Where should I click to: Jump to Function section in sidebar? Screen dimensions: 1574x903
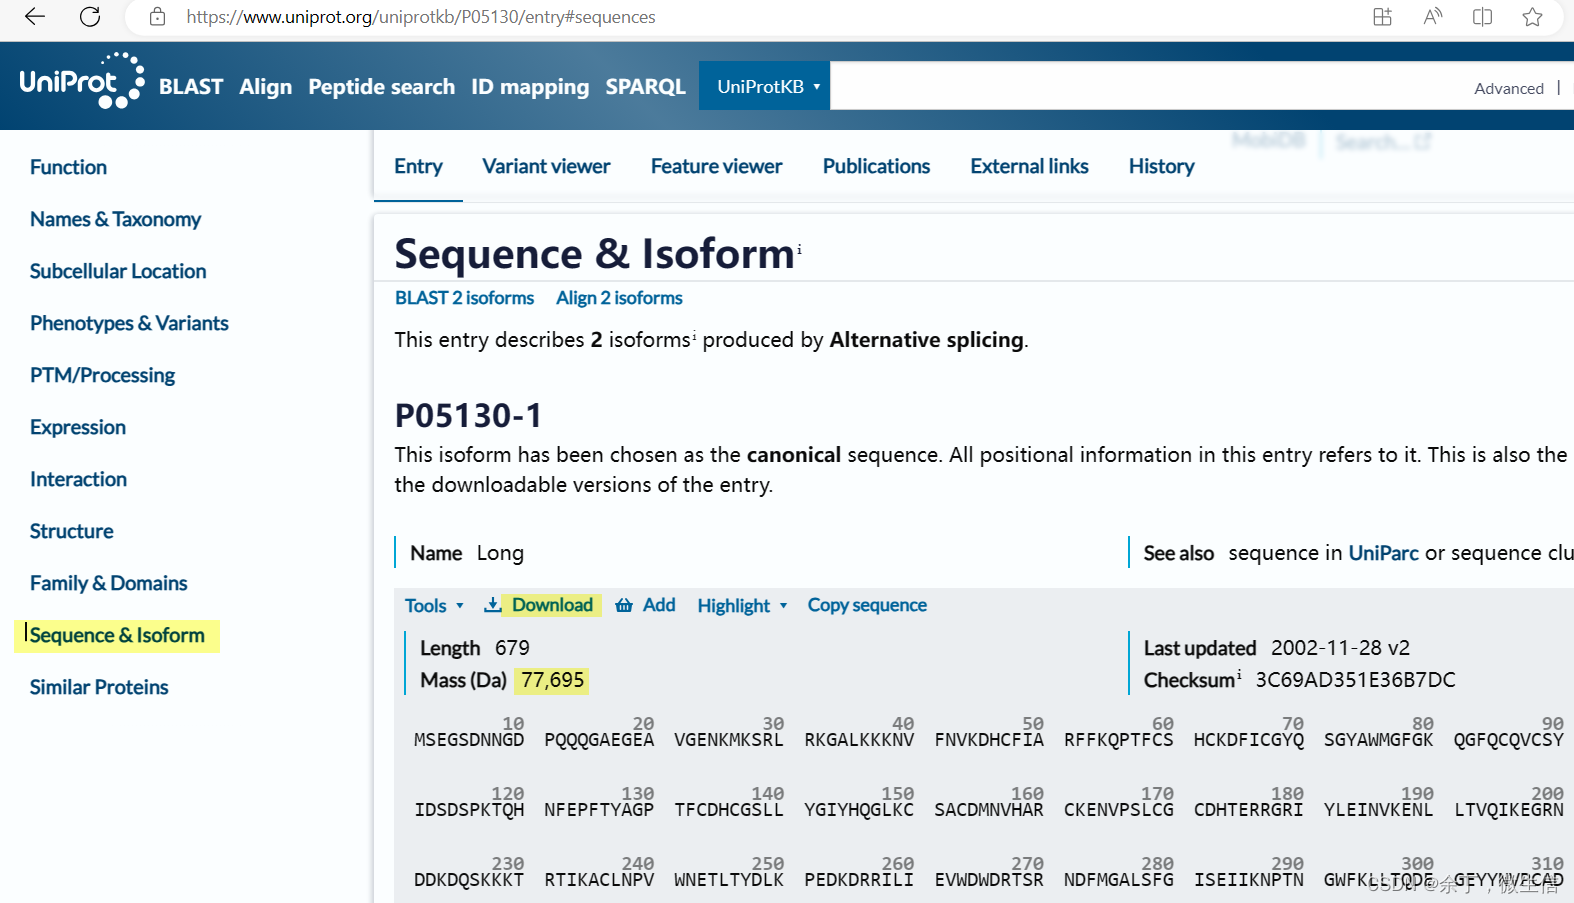tap(68, 167)
